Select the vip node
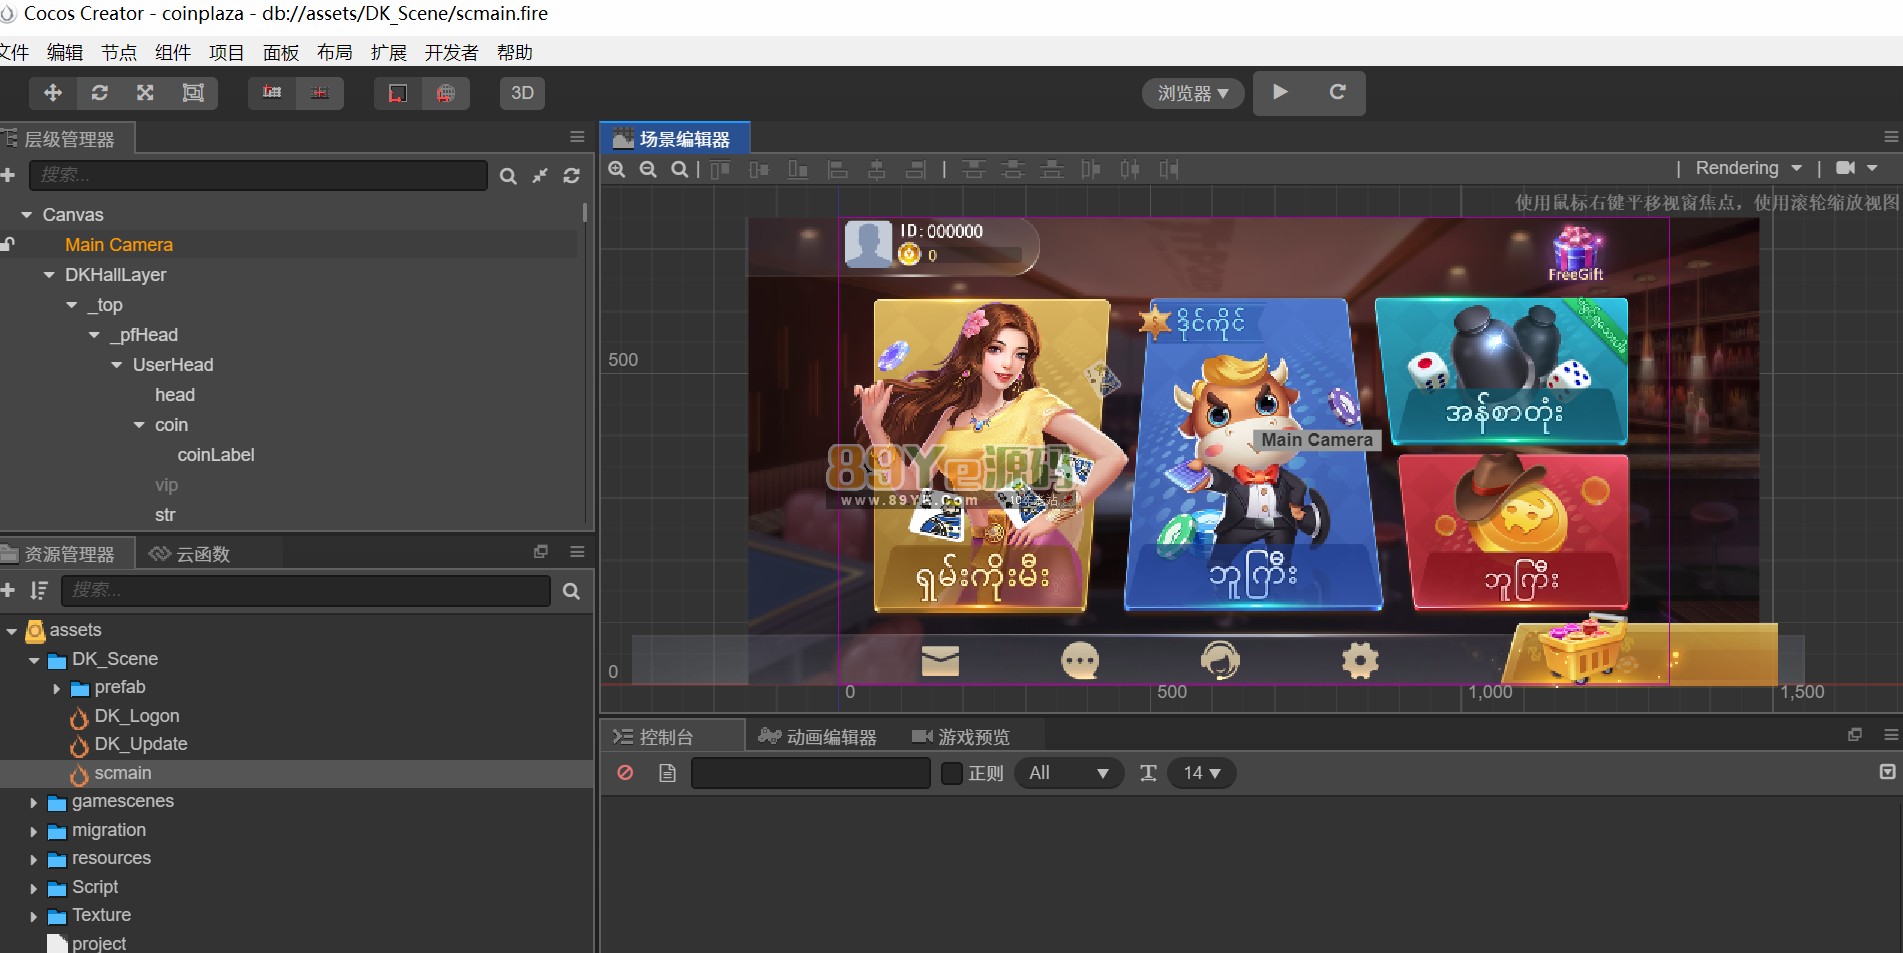1903x953 pixels. [166, 485]
